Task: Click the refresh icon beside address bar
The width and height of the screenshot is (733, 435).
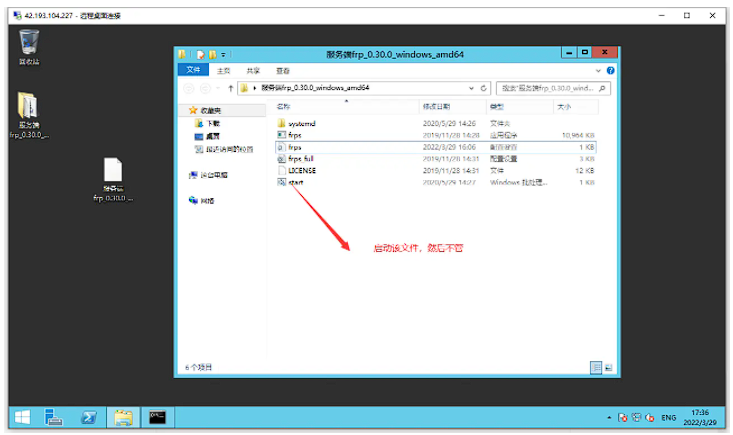Action: (x=484, y=88)
